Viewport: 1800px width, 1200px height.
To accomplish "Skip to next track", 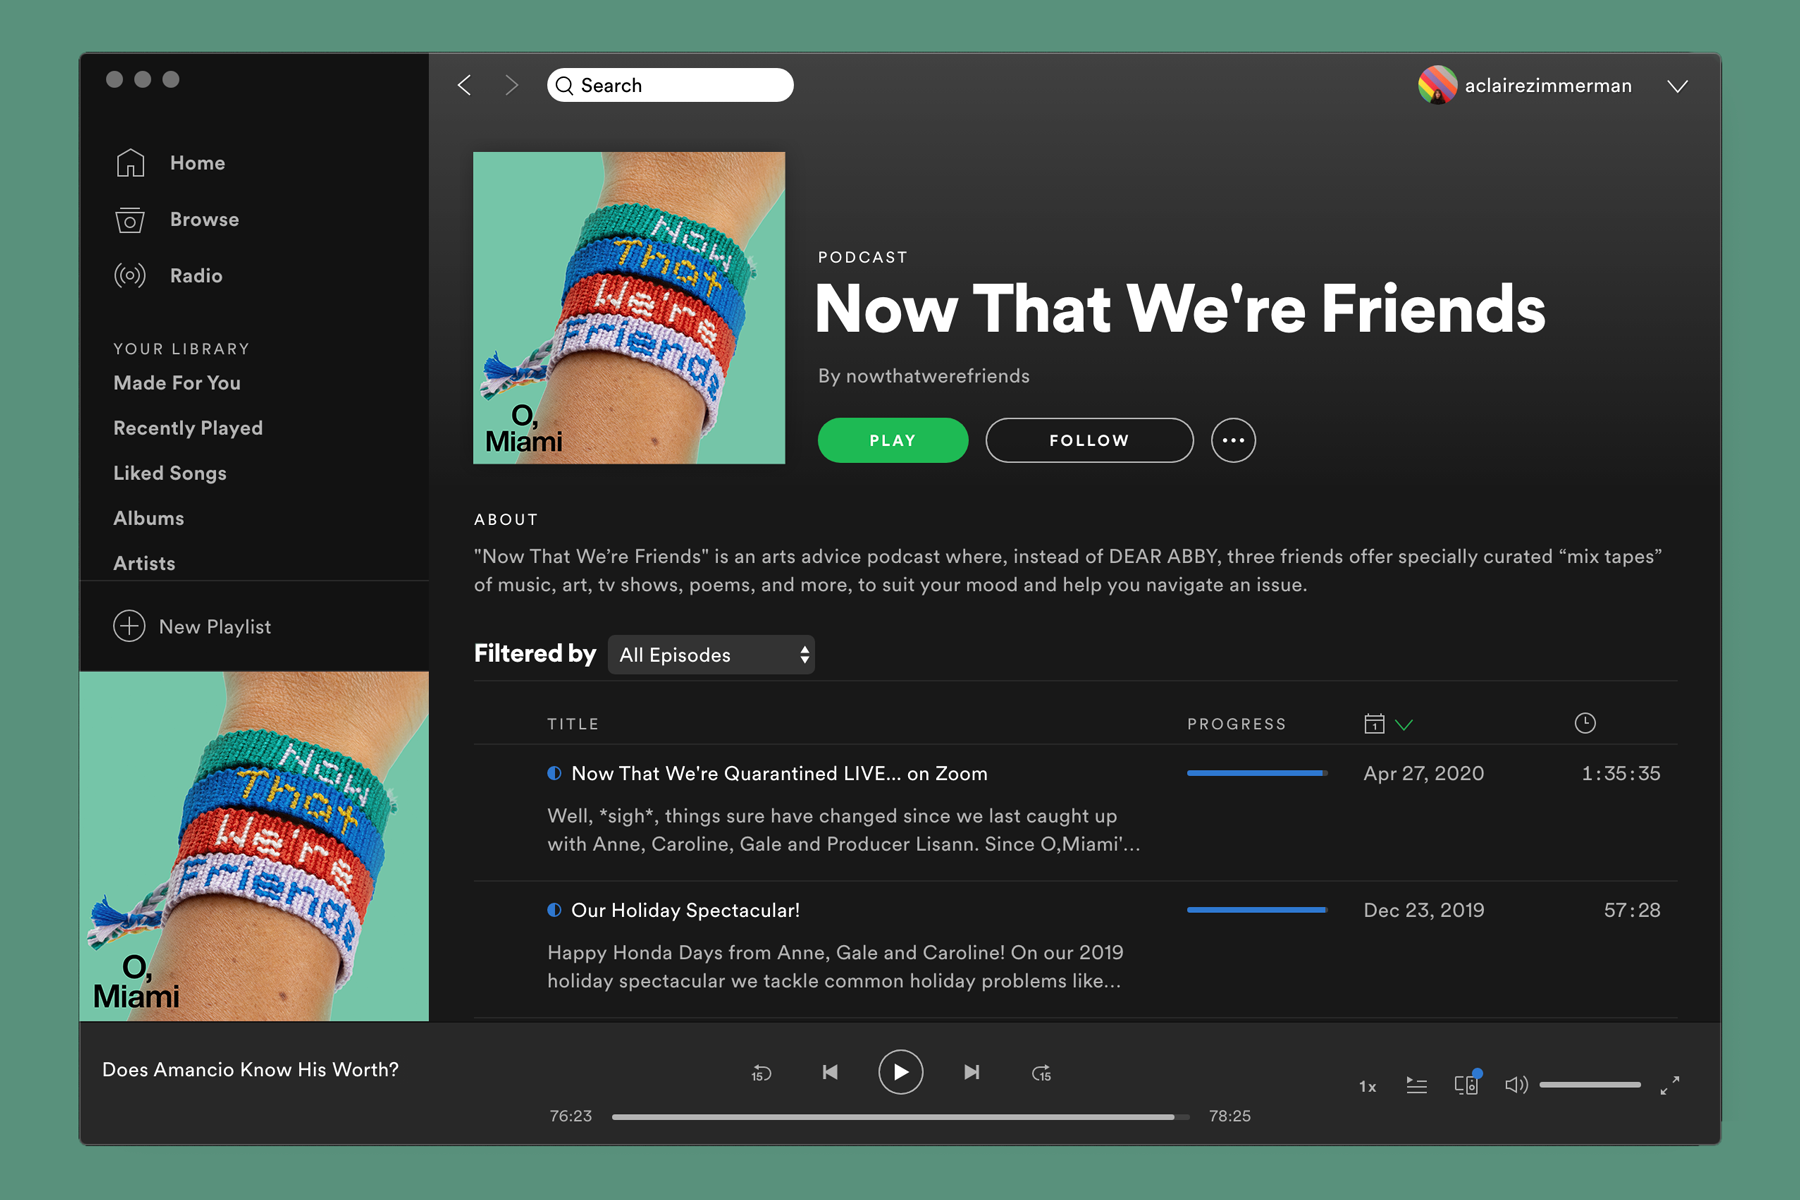I will pos(971,1072).
